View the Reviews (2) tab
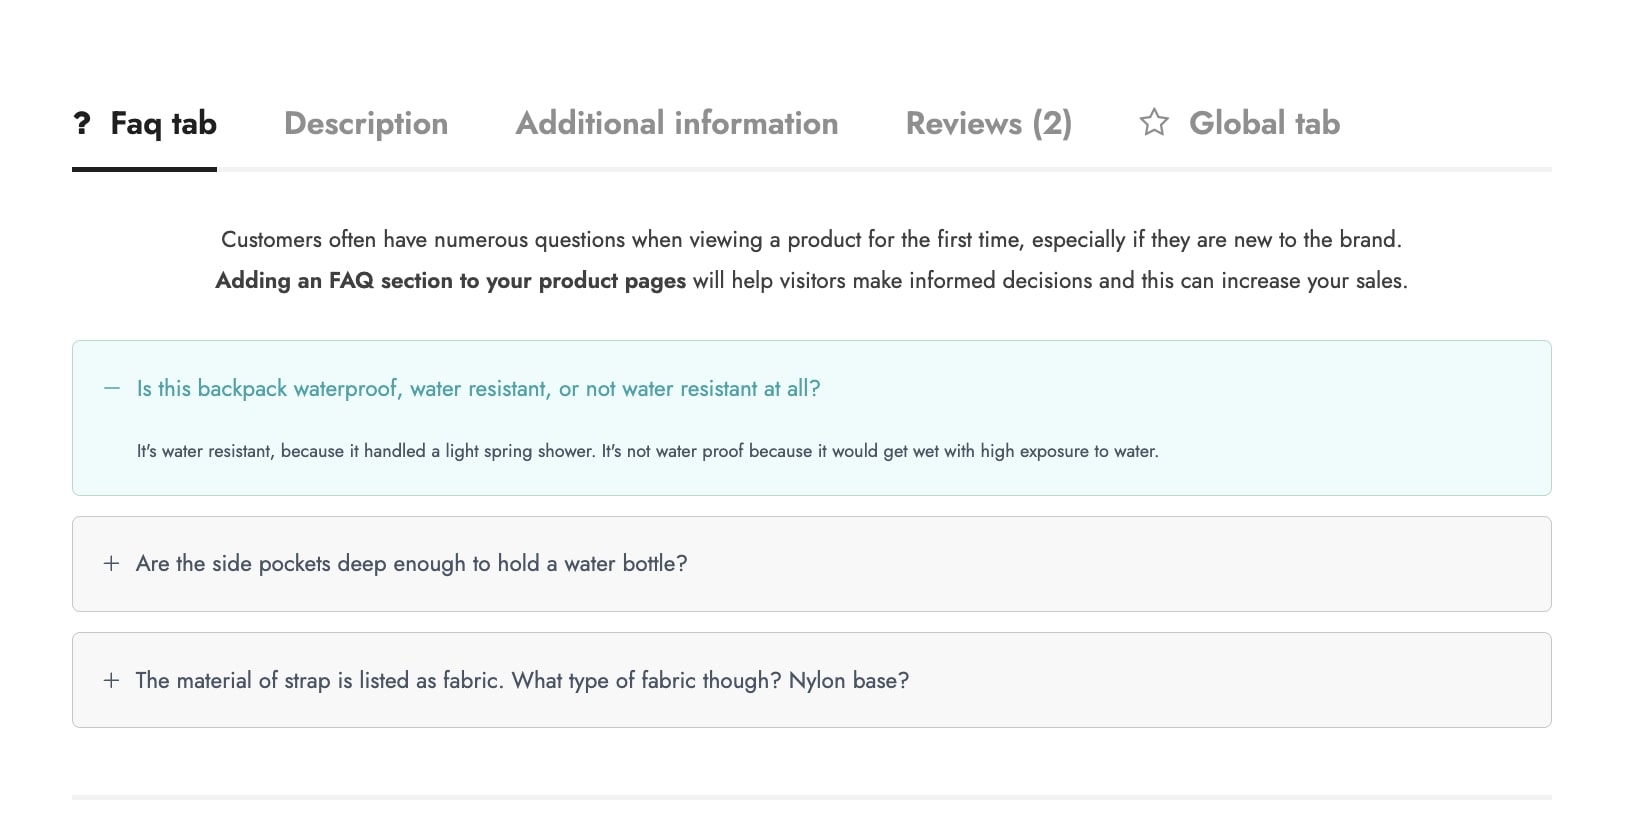The width and height of the screenshot is (1652, 834). 988,124
